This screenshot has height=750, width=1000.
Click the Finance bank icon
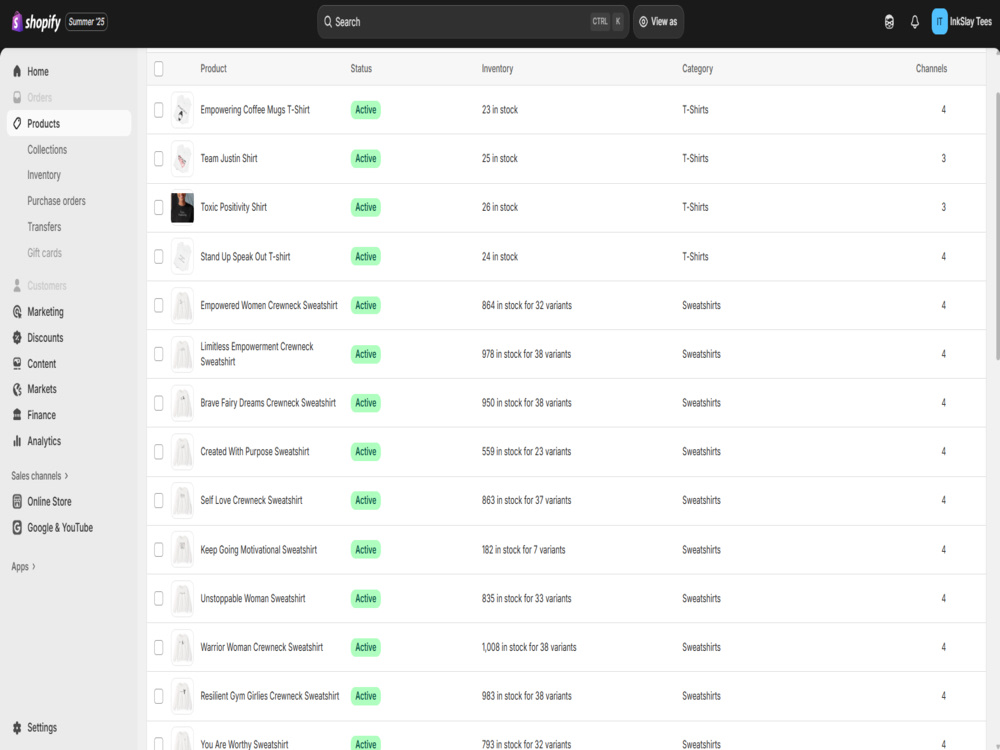[17, 415]
